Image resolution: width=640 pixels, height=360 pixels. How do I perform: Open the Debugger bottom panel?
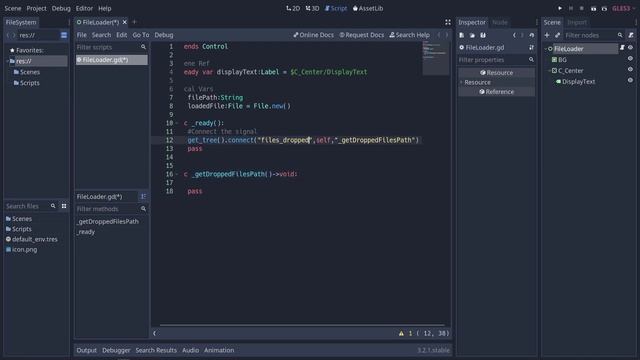pyautogui.click(x=116, y=350)
